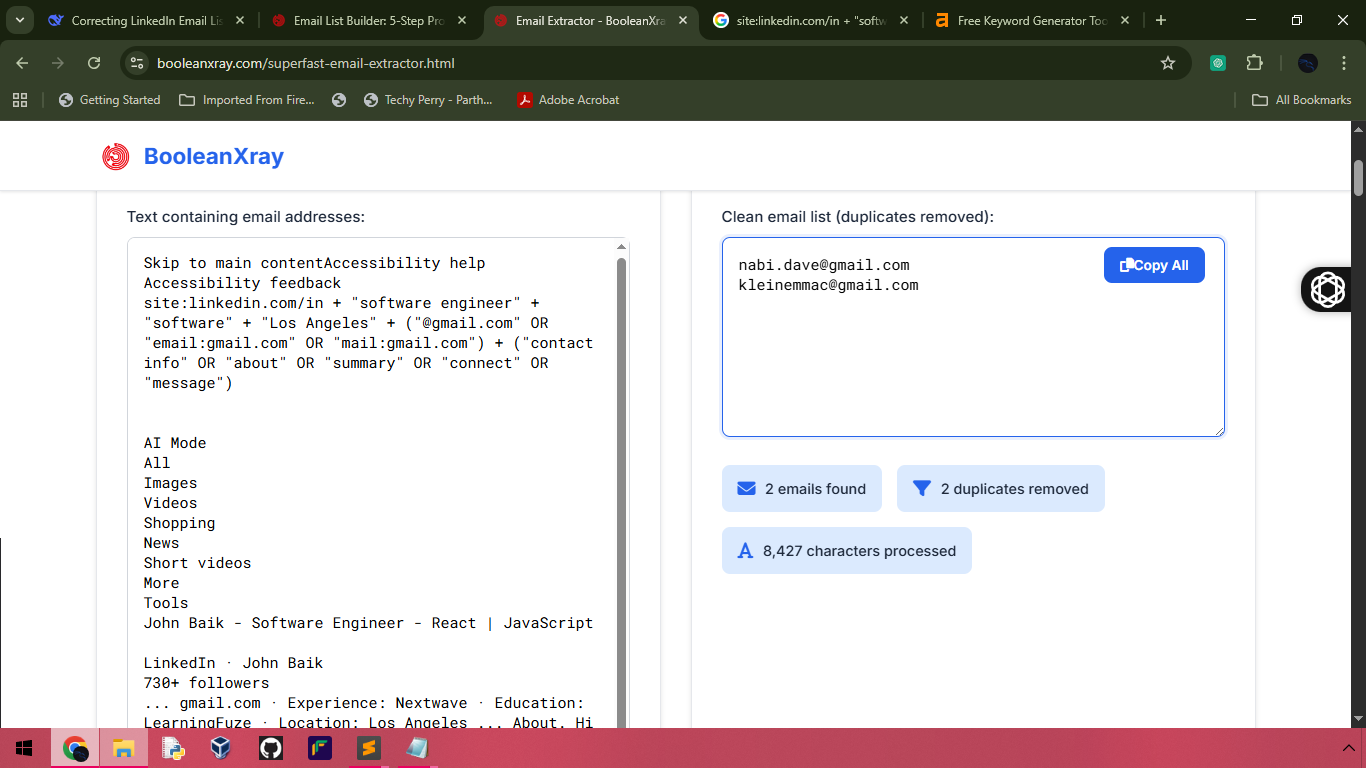Open GitHub Desktop from the taskbar
Viewport: 1366px width, 768px height.
271,748
